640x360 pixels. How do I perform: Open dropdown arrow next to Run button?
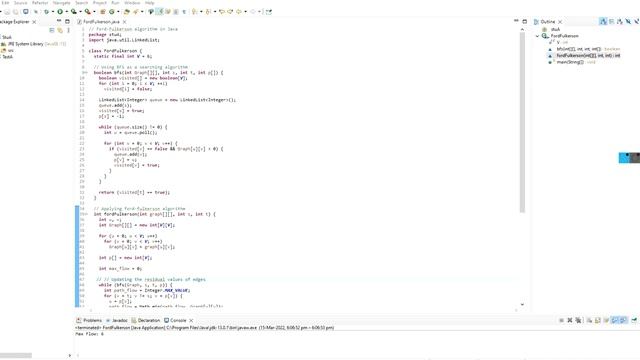click(67, 12)
